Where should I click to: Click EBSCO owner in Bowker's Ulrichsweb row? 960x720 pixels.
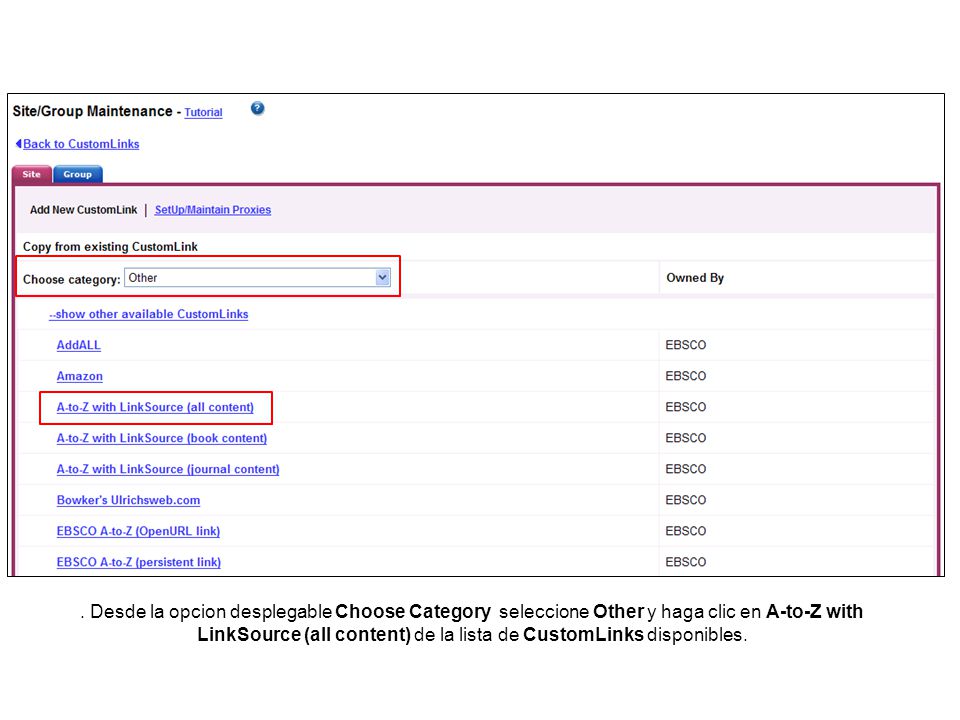point(686,500)
